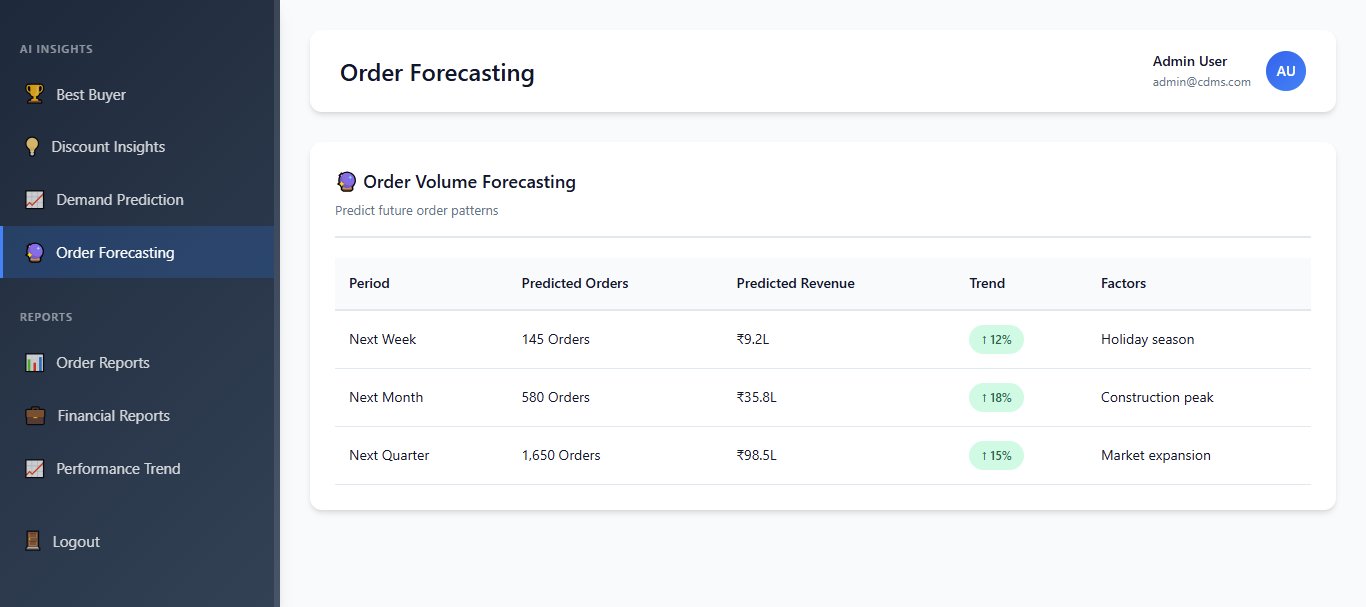Image resolution: width=1366 pixels, height=607 pixels.
Task: Open Performance Trend via its trend icon
Action: pos(33,468)
